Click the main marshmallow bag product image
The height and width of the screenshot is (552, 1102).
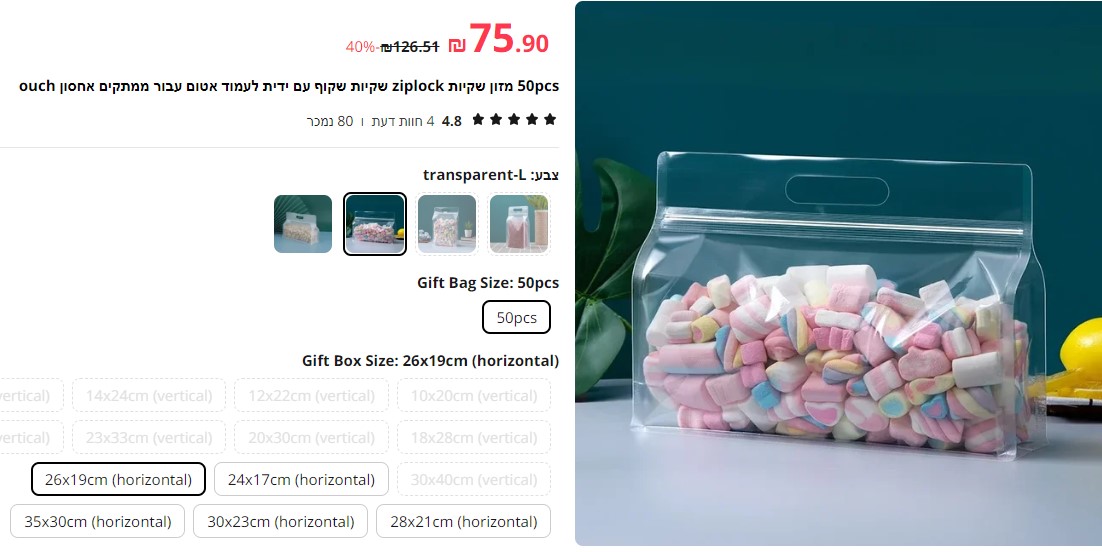pyautogui.click(x=838, y=274)
